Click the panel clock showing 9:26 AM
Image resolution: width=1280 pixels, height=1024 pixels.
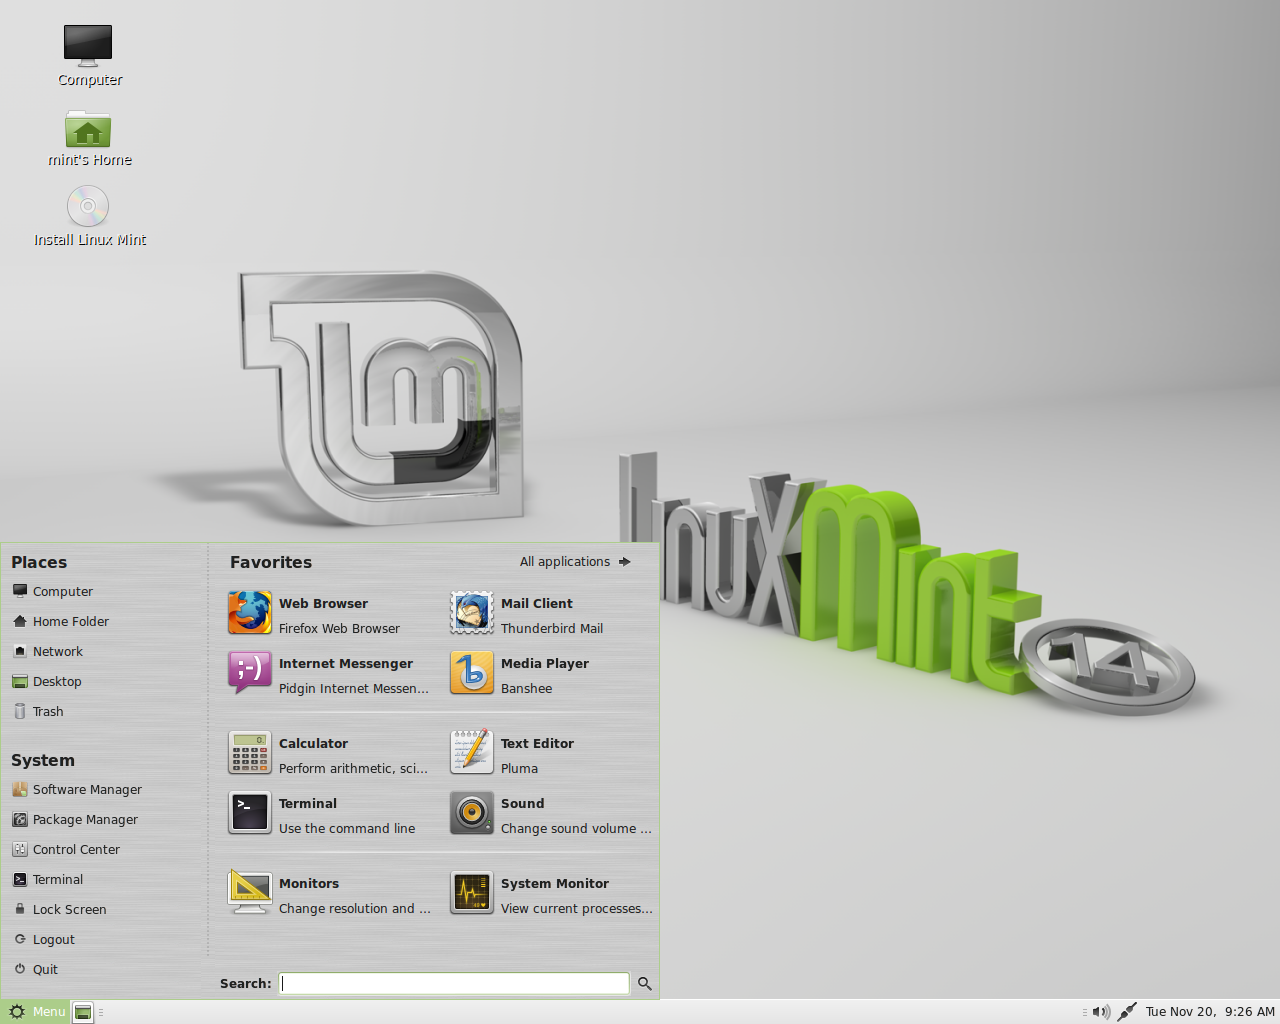click(1210, 1012)
